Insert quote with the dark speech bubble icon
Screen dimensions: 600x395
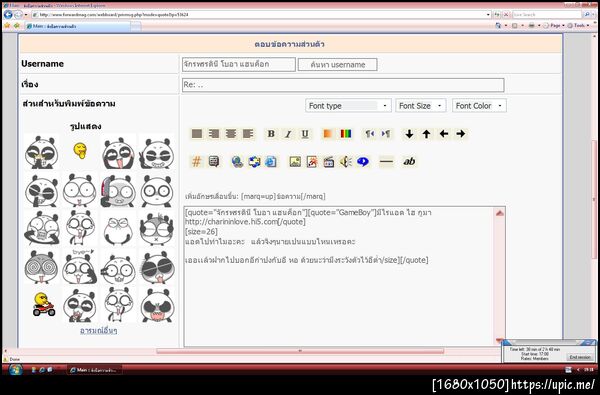point(214,162)
